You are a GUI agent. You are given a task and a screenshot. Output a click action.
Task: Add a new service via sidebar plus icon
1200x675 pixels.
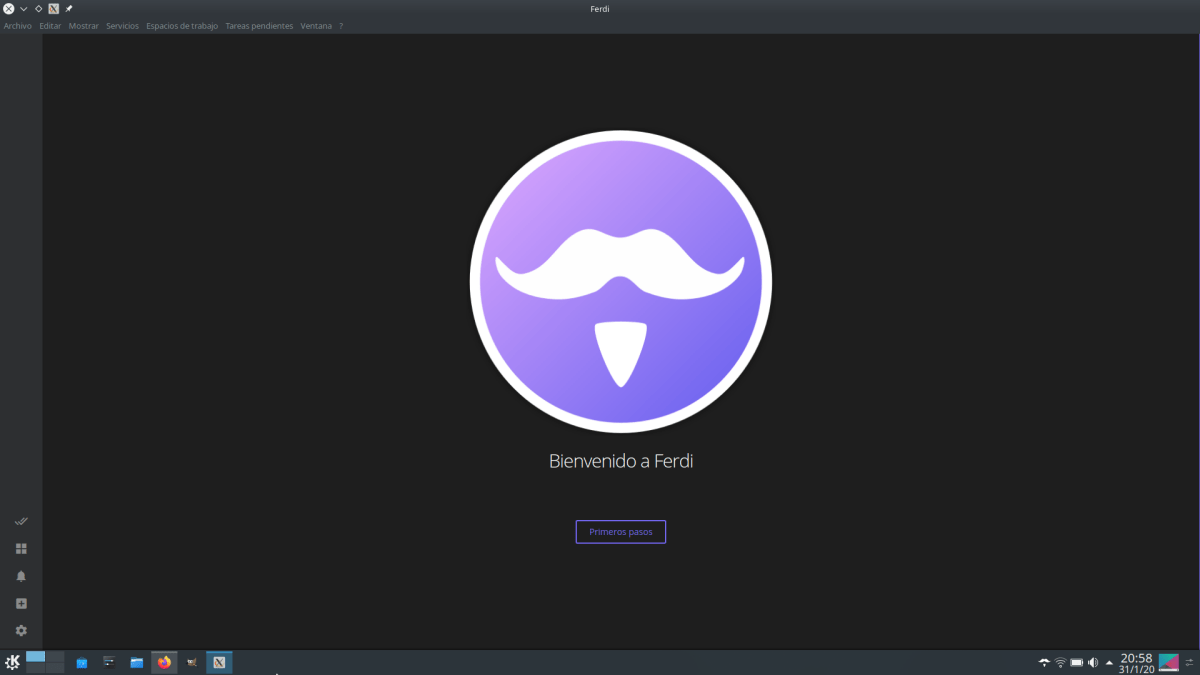tap(21, 604)
